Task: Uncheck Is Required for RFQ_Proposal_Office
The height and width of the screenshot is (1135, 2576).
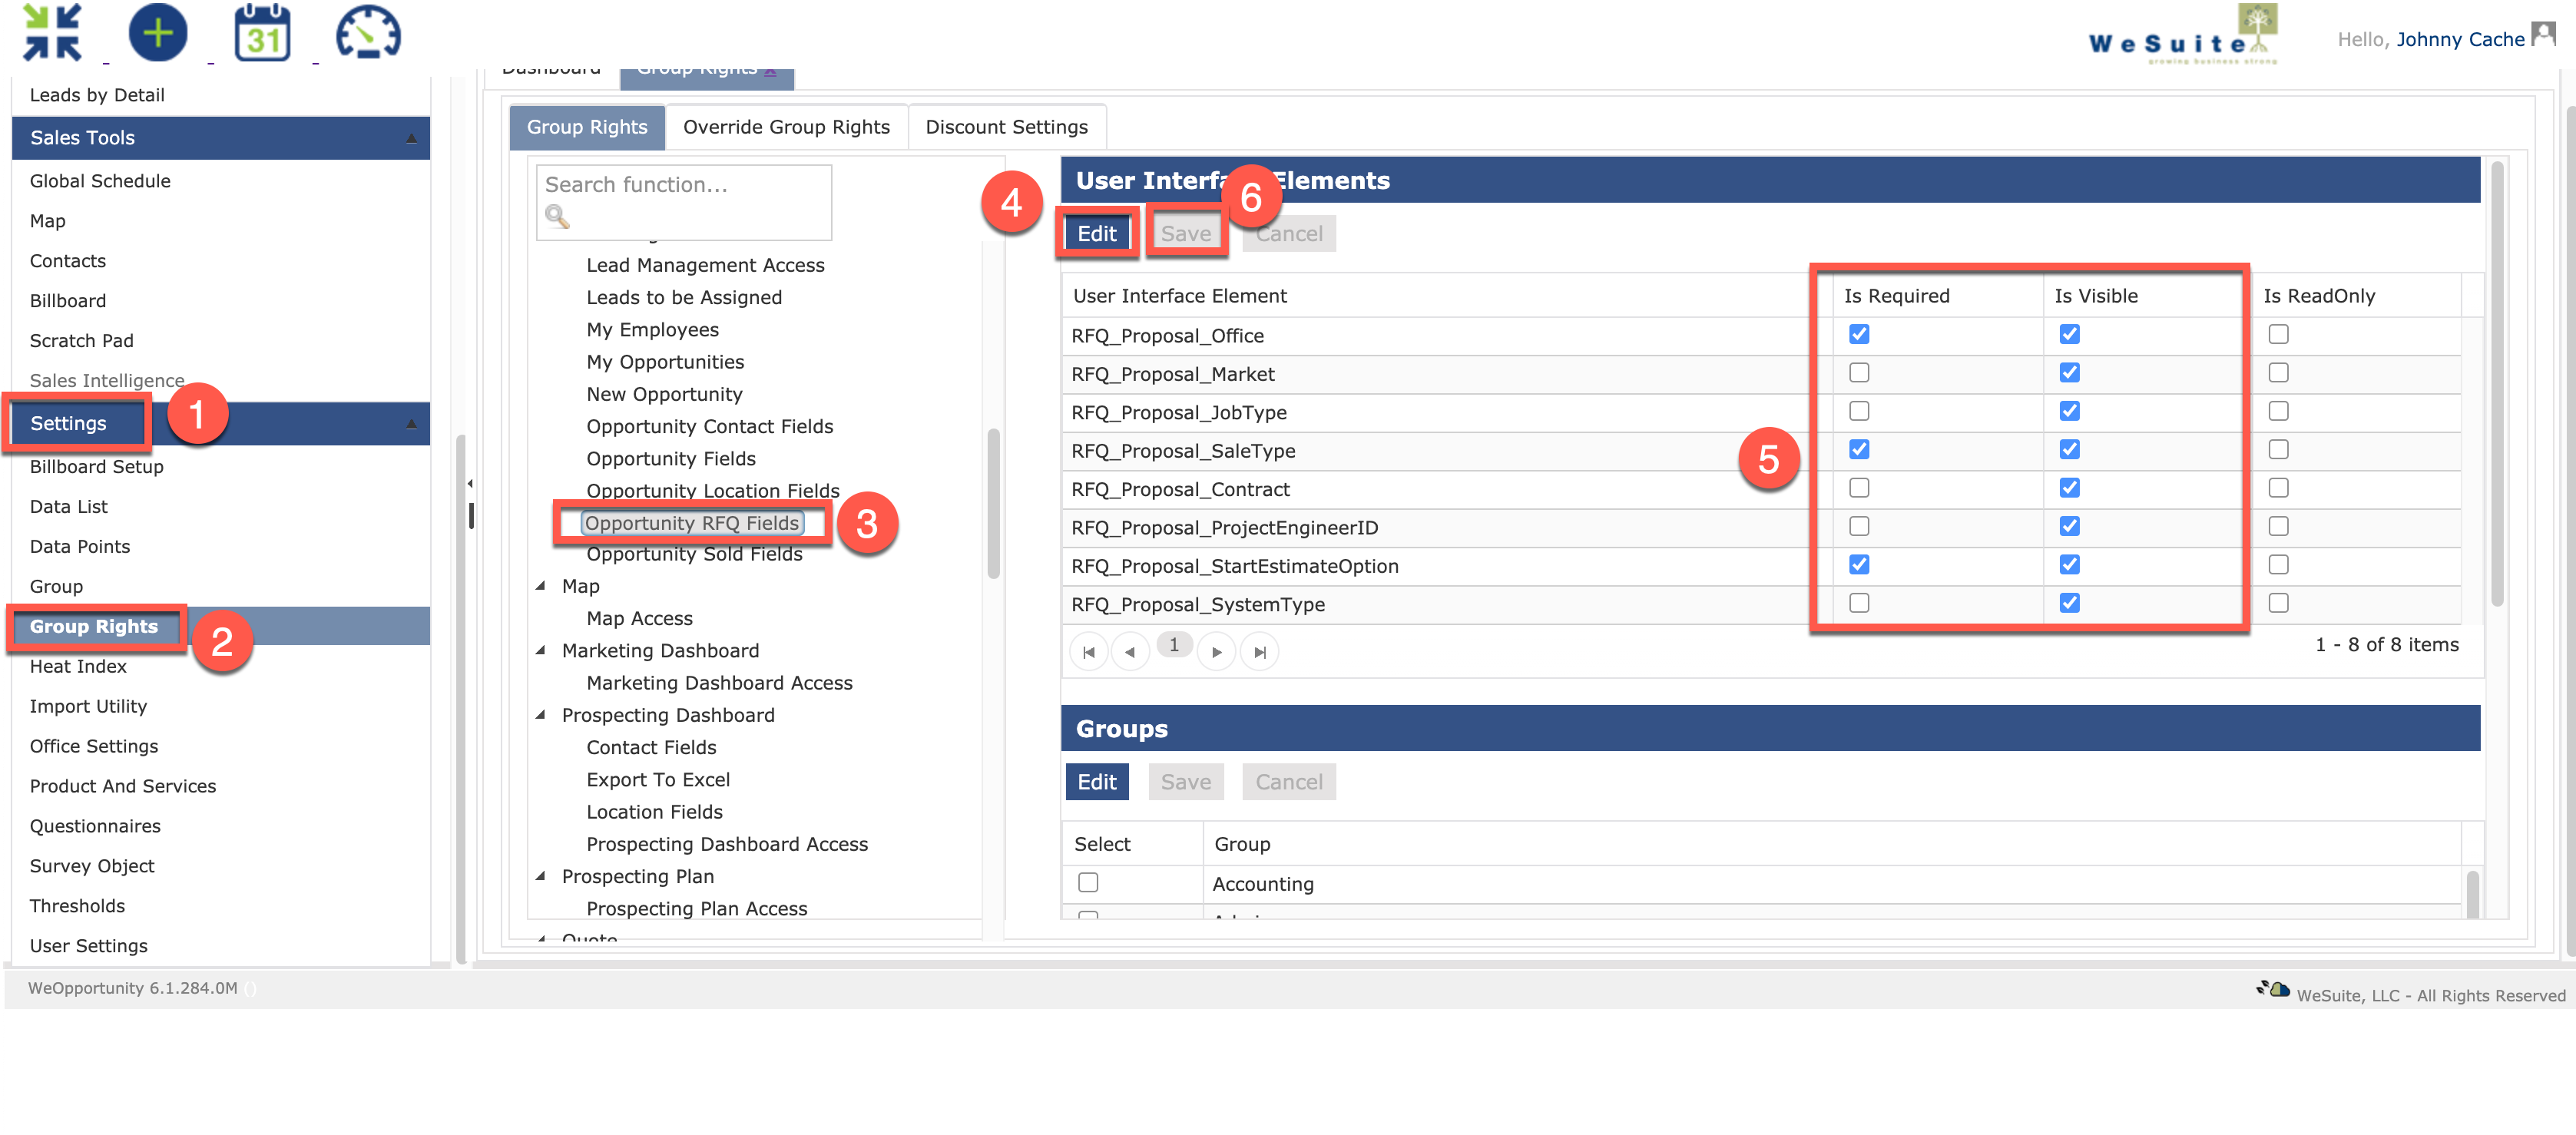Action: point(1859,334)
